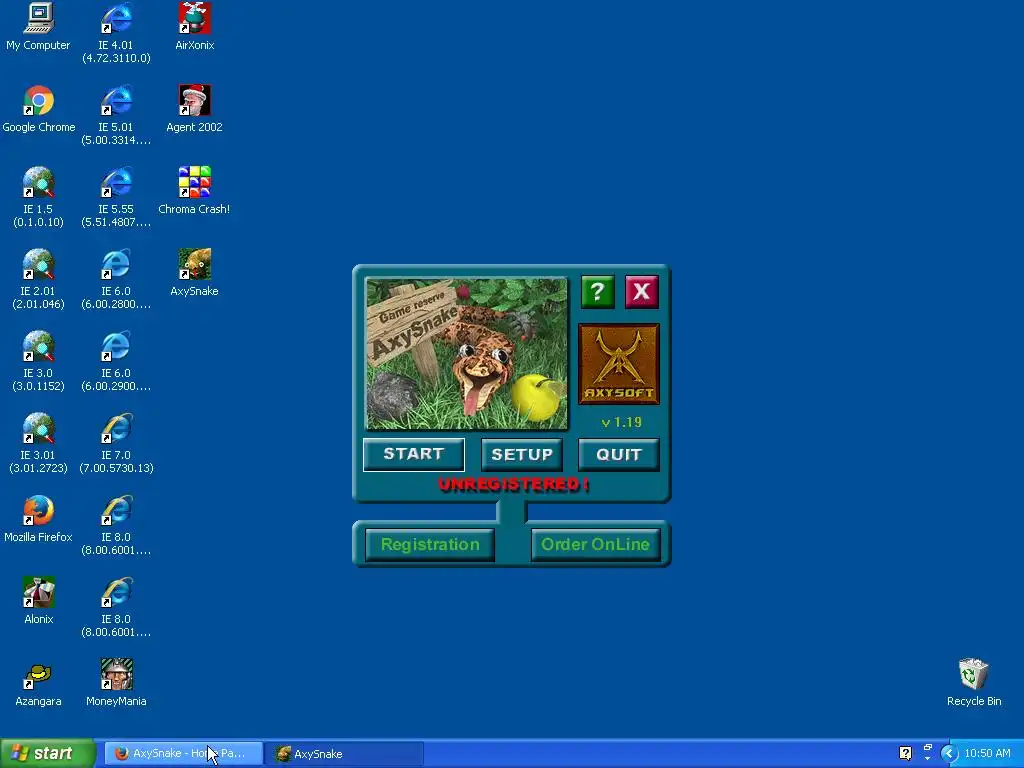Click the help question mark tray icon
Screen dimensions: 1024x768
click(x=905, y=754)
